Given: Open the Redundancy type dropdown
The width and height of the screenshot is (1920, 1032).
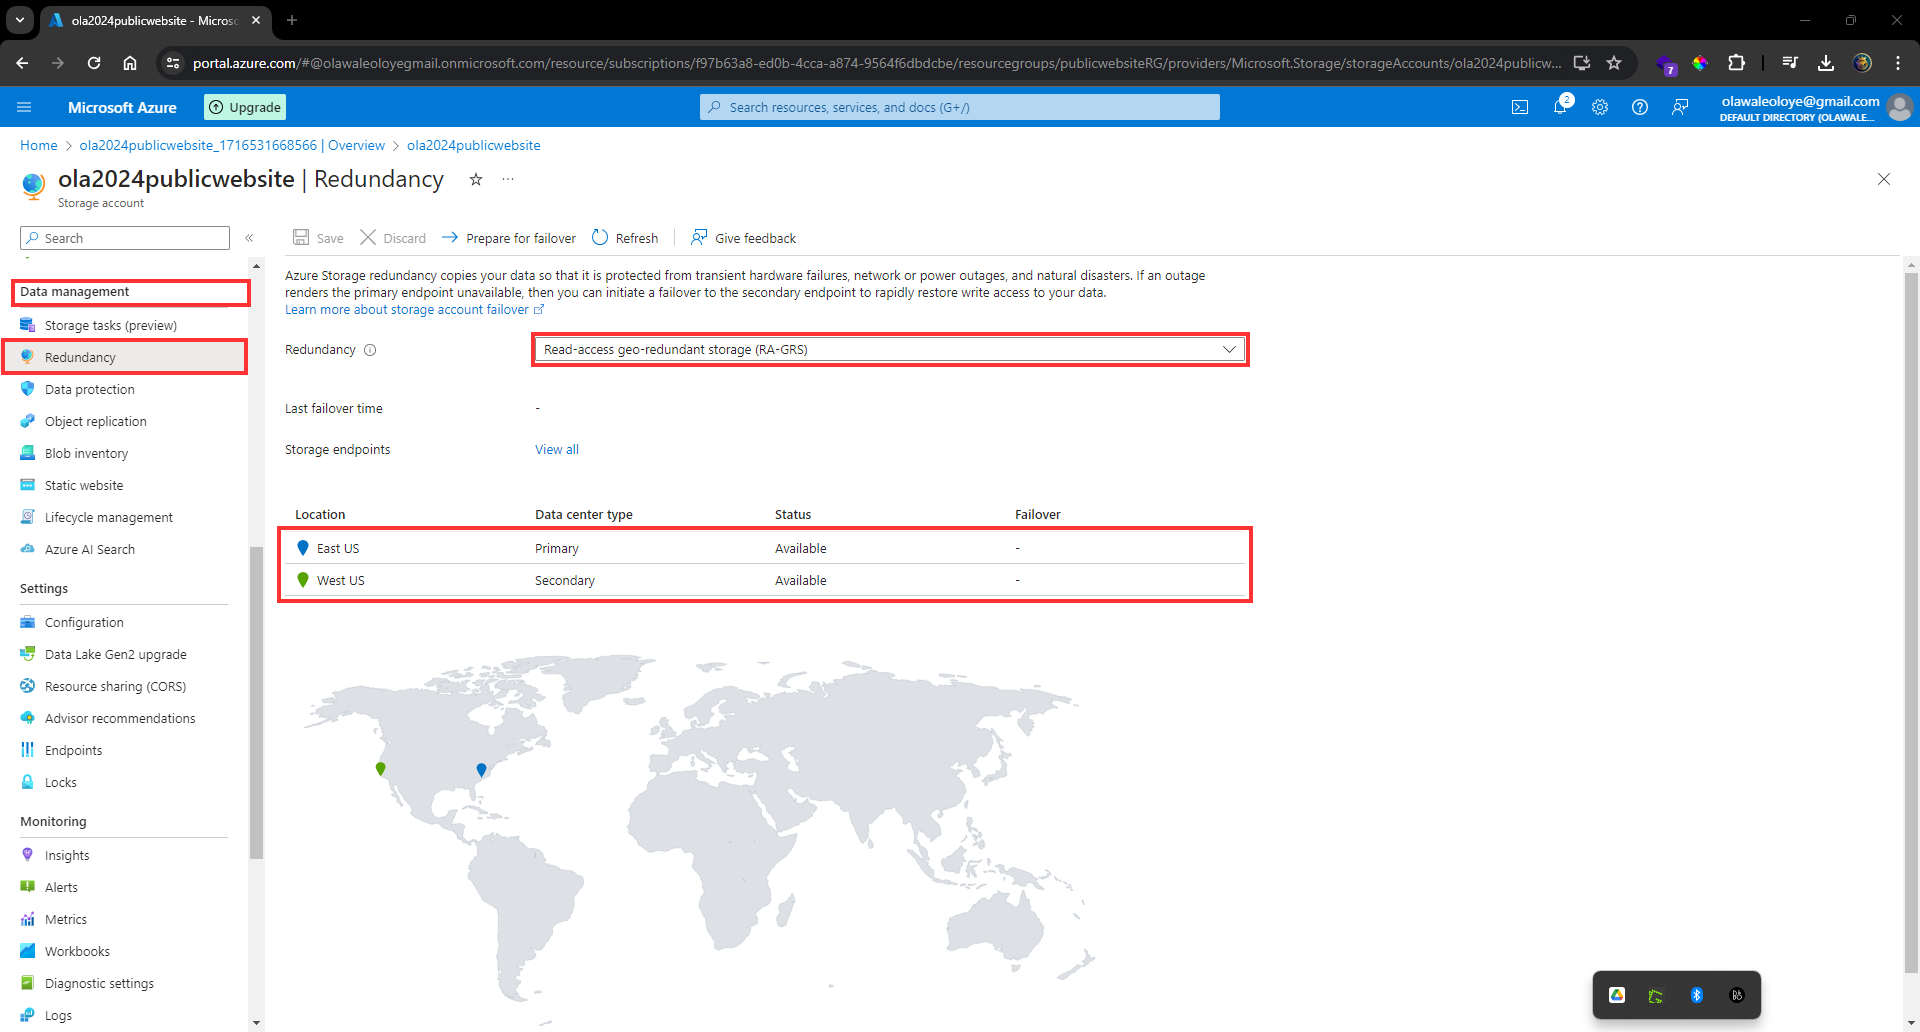Looking at the screenshot, I should [x=1229, y=350].
